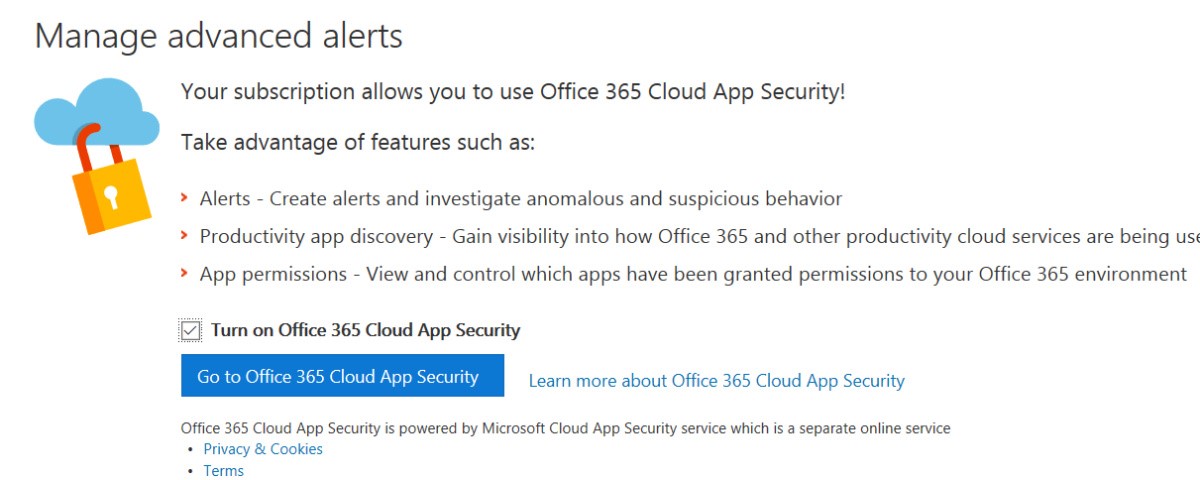1200x480 pixels.
Task: Click the red chevron beside Alerts
Action: click(x=185, y=198)
